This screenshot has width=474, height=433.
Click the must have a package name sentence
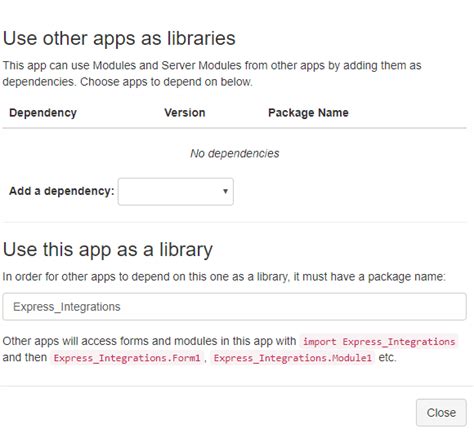[224, 277]
